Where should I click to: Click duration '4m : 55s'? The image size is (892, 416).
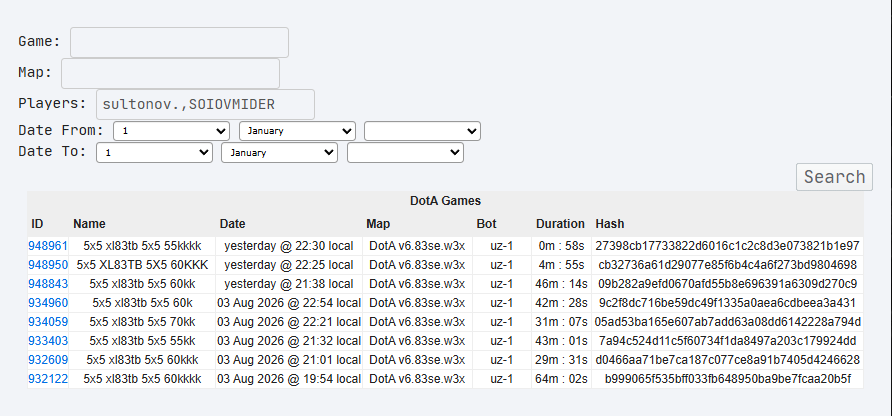561,265
